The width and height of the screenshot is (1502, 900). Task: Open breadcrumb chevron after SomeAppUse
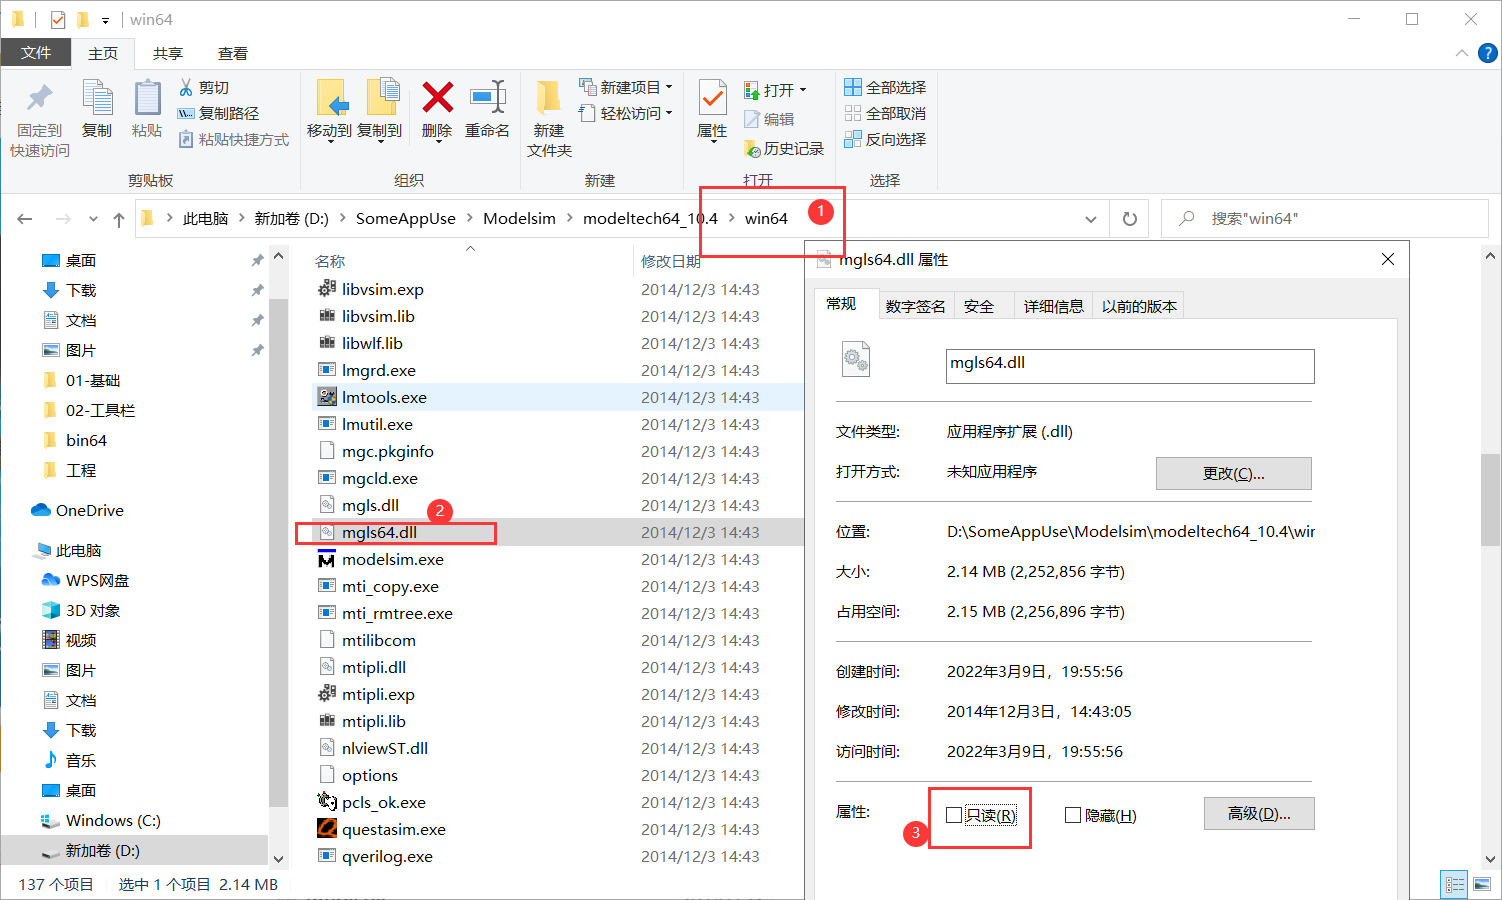tap(470, 219)
